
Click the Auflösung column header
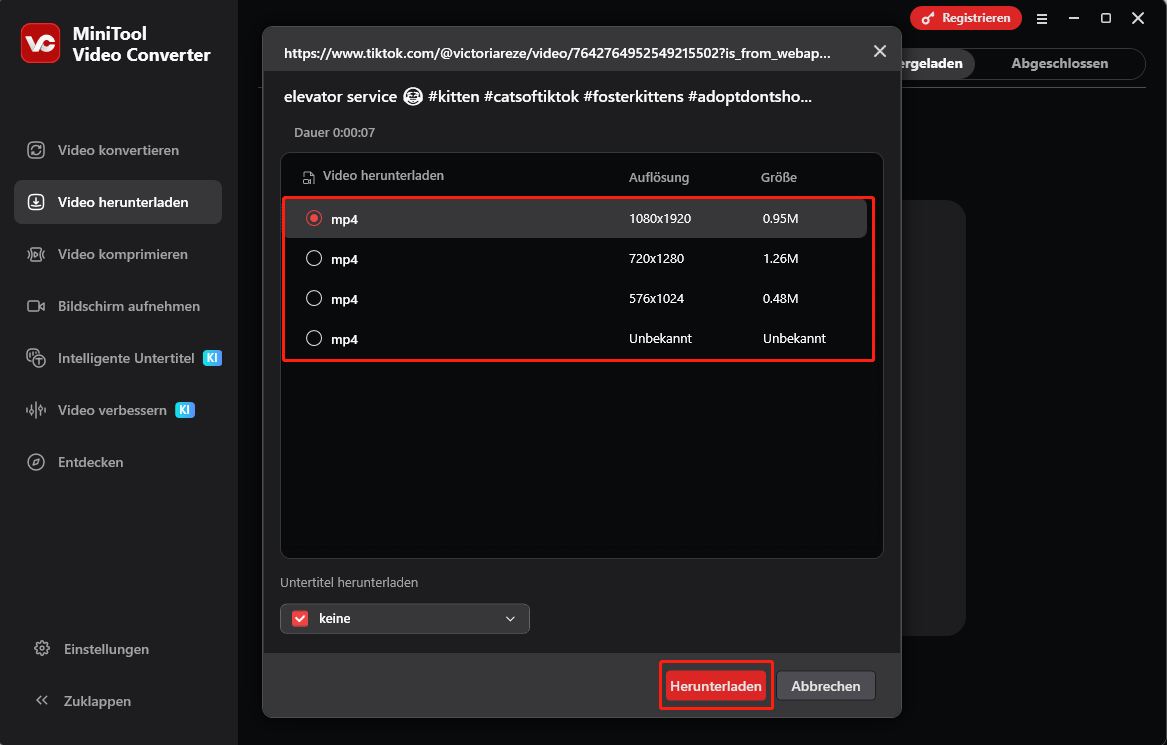659,178
